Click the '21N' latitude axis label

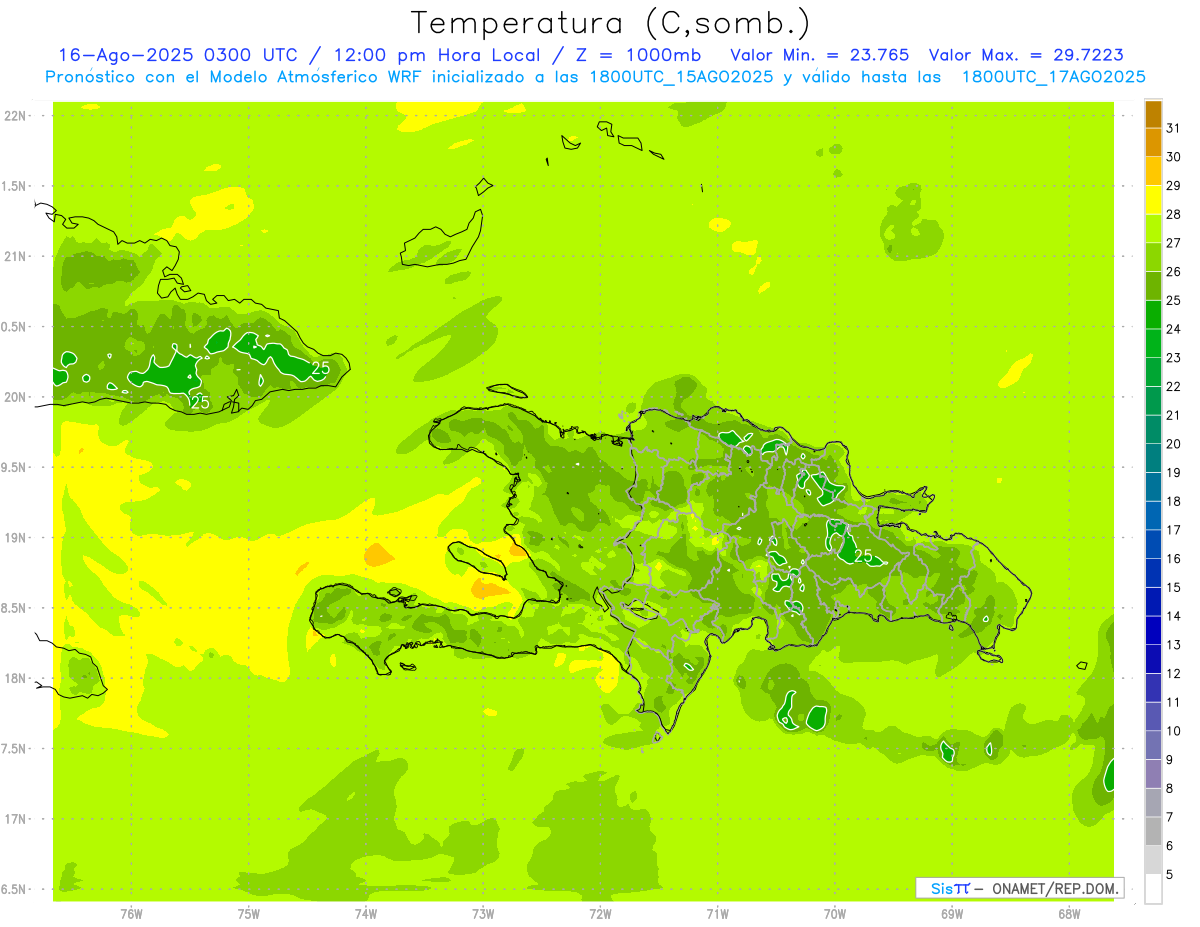(16, 256)
